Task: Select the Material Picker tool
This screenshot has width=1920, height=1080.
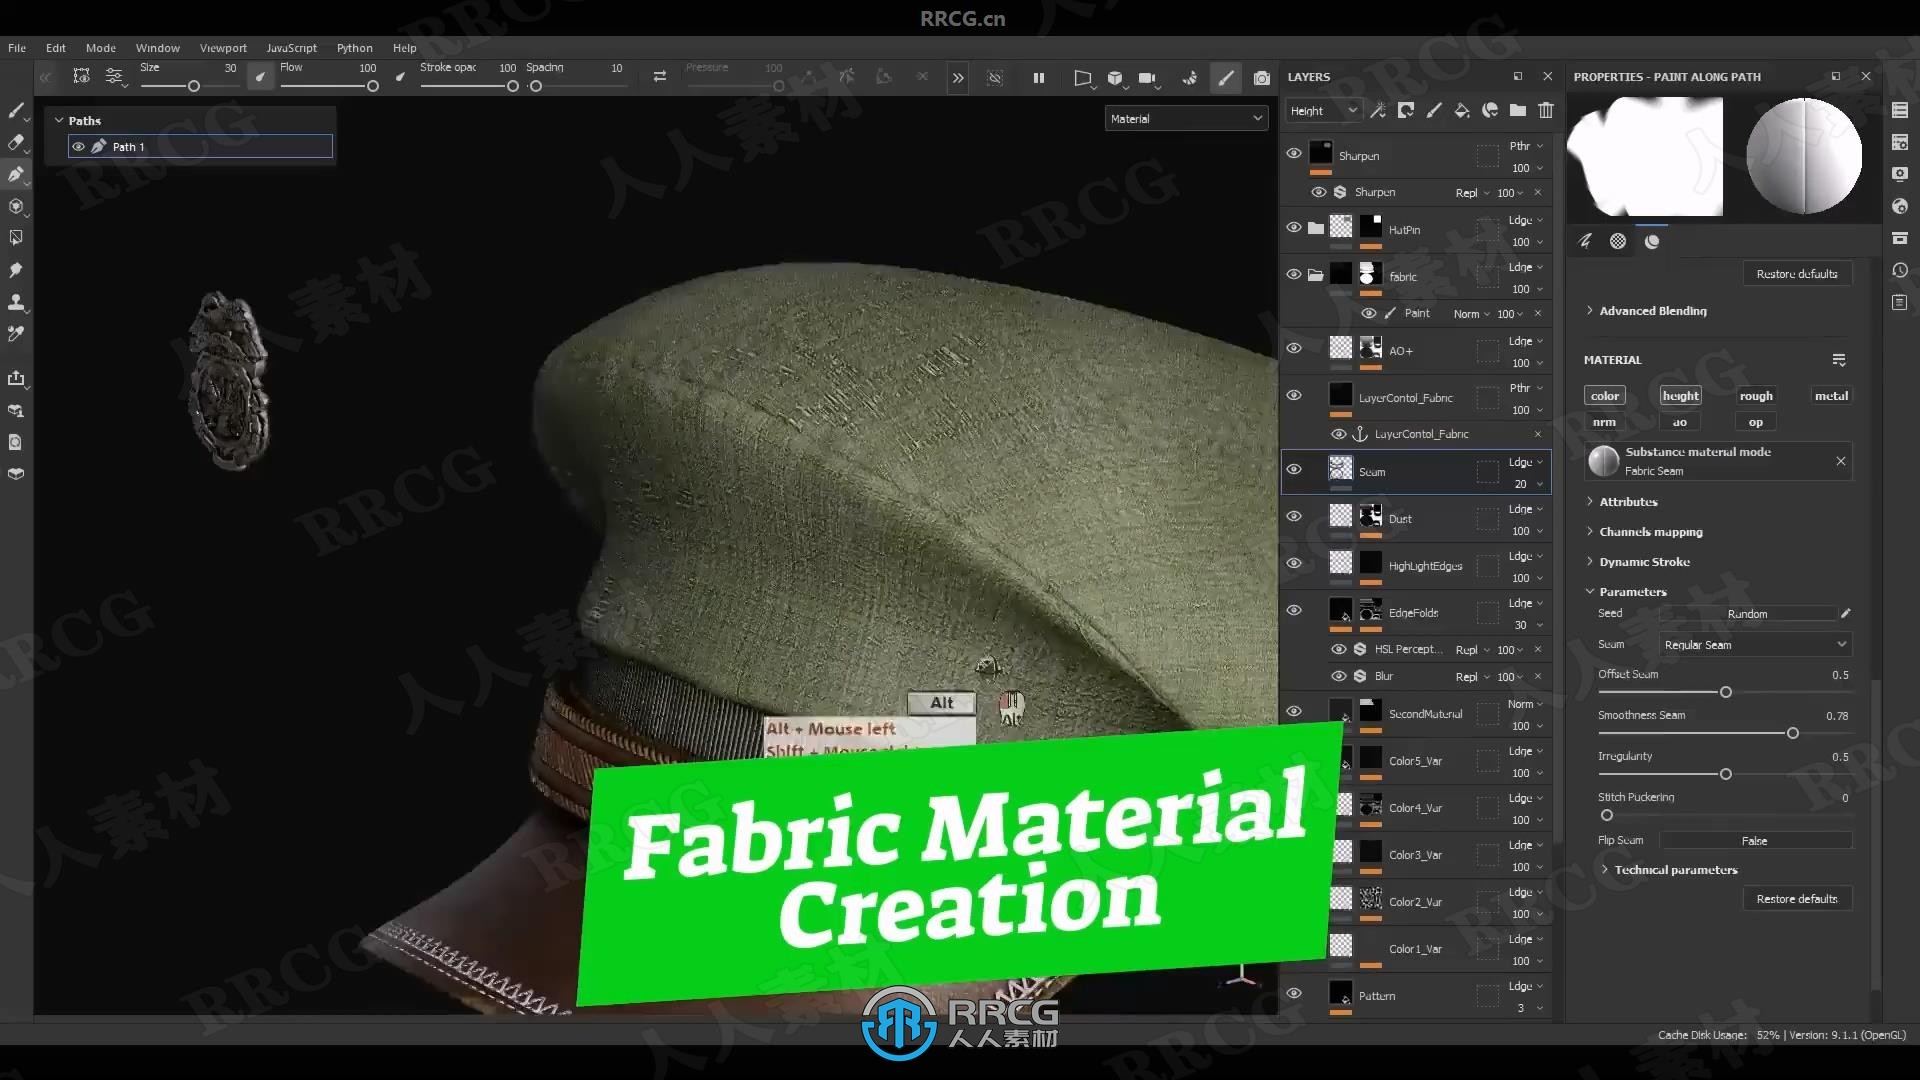Action: [x=16, y=334]
